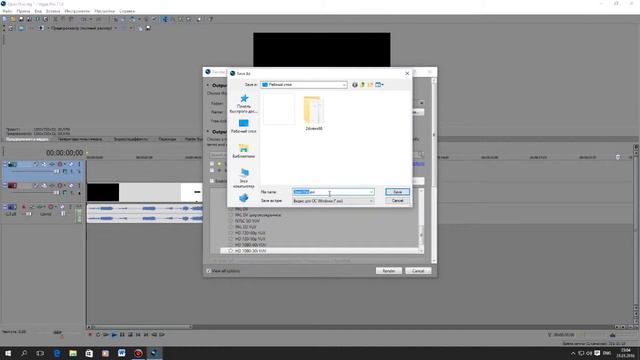Open the Вставка menu
This screenshot has width=640, height=360.
[x=53, y=11]
